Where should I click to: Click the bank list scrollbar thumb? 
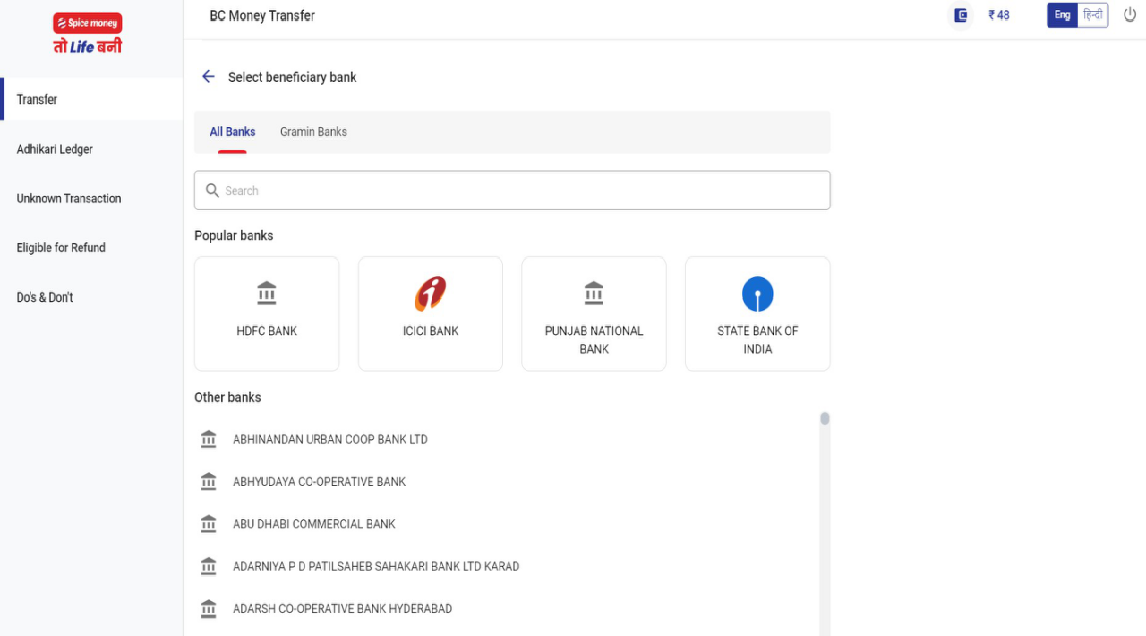tap(824, 418)
